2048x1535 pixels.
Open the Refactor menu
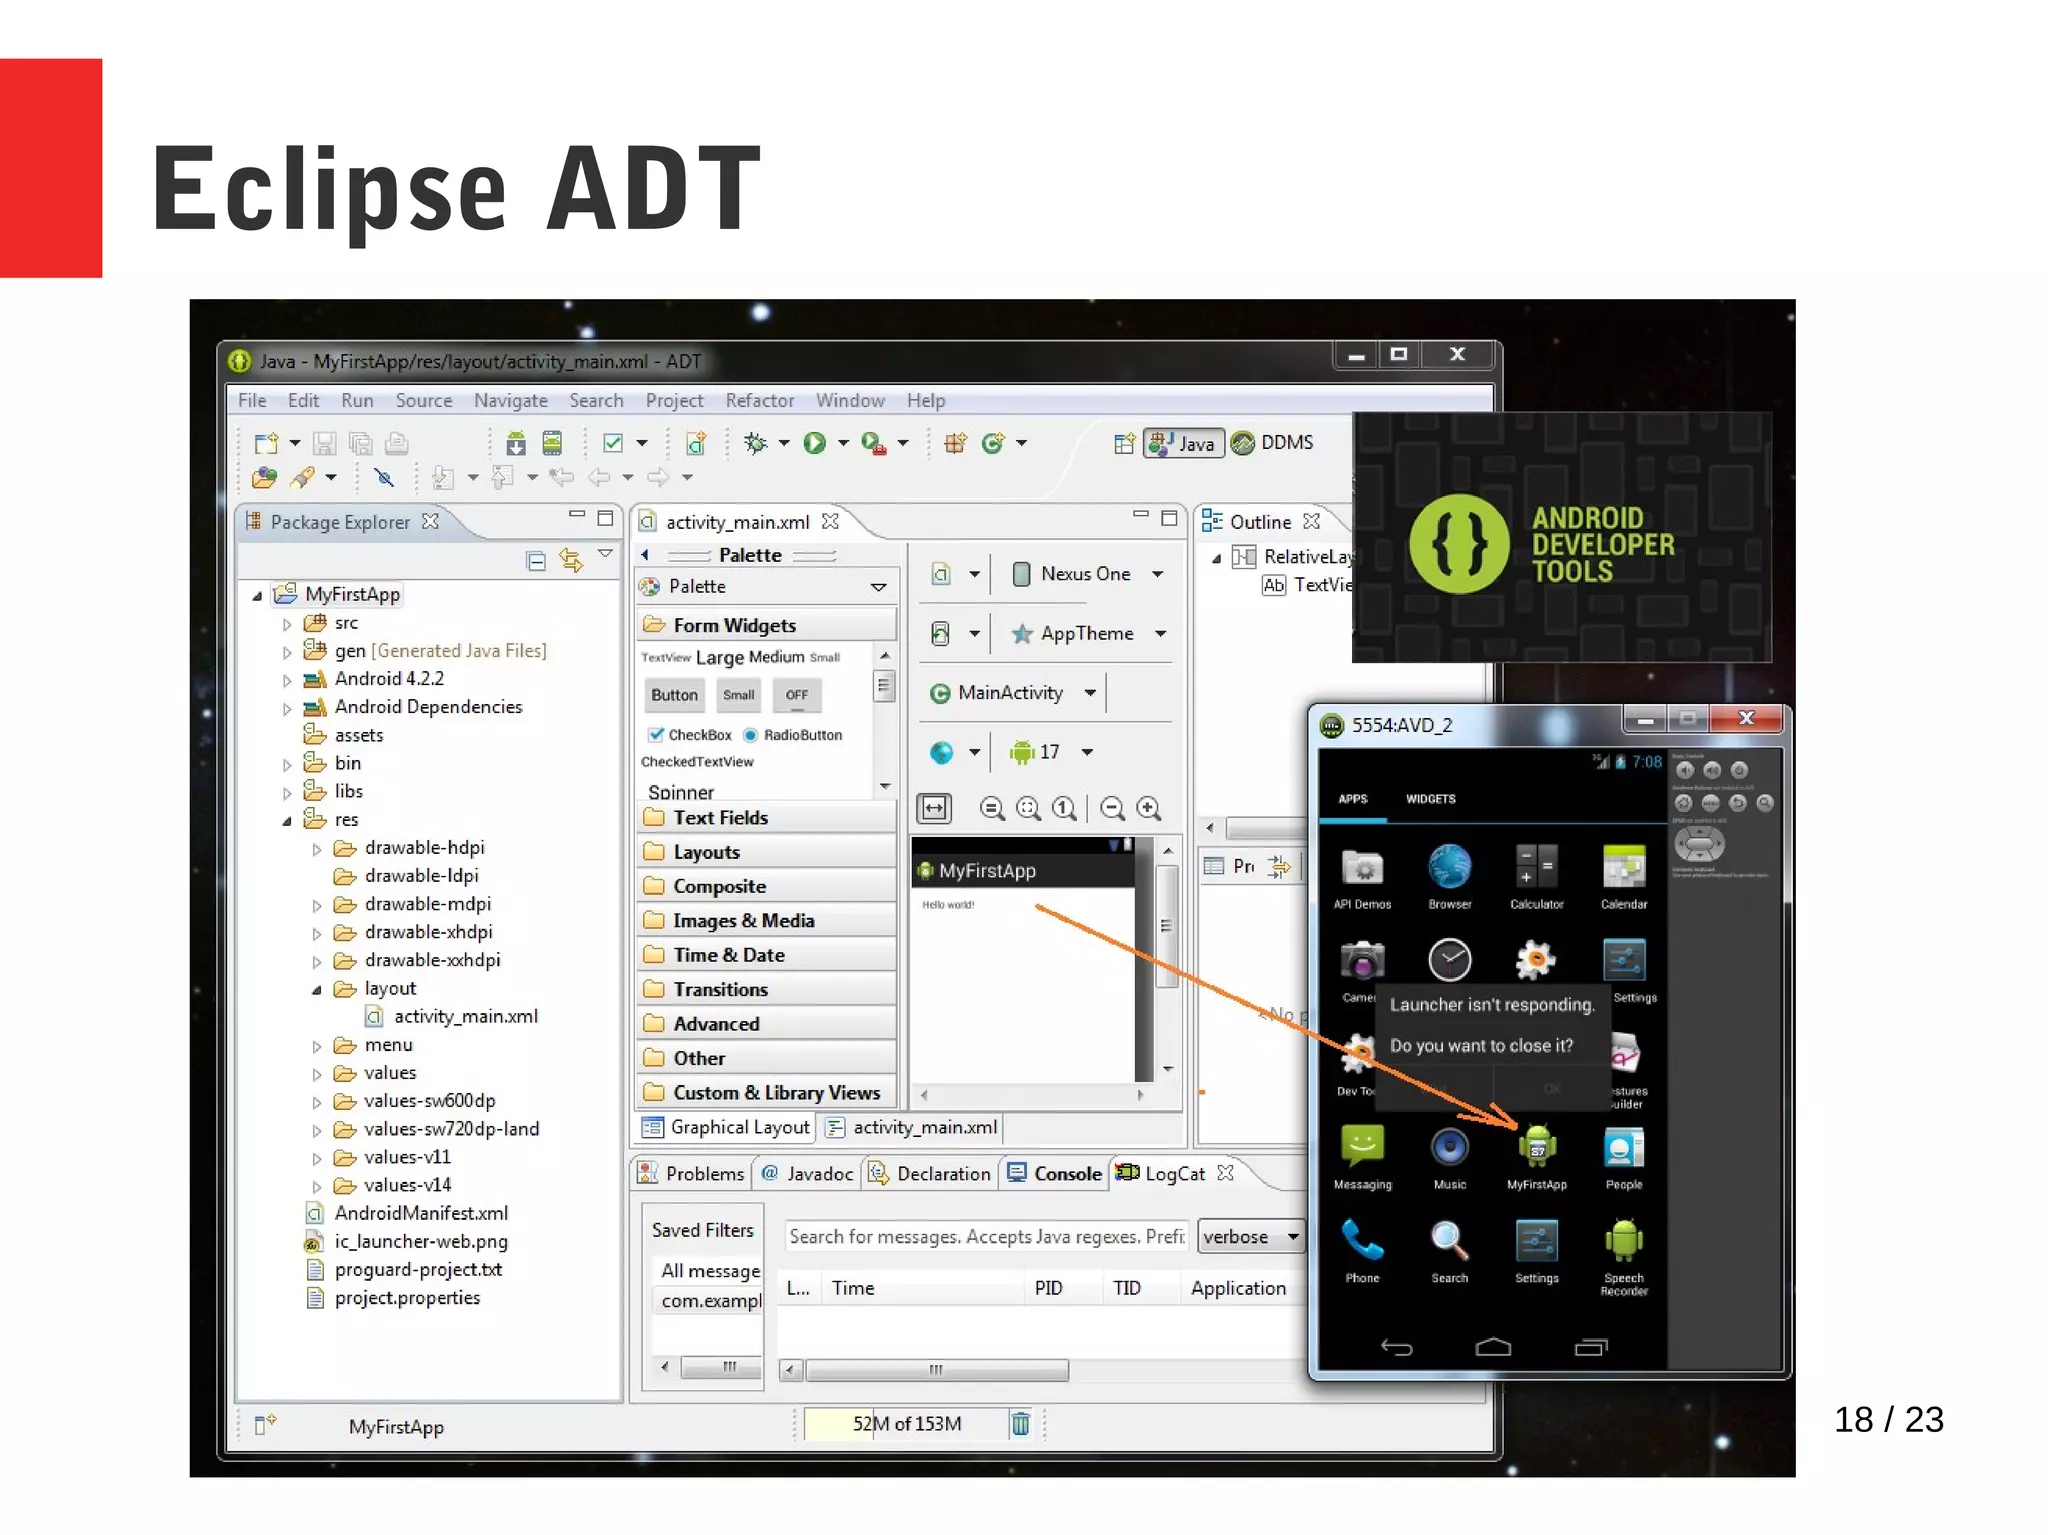click(760, 401)
